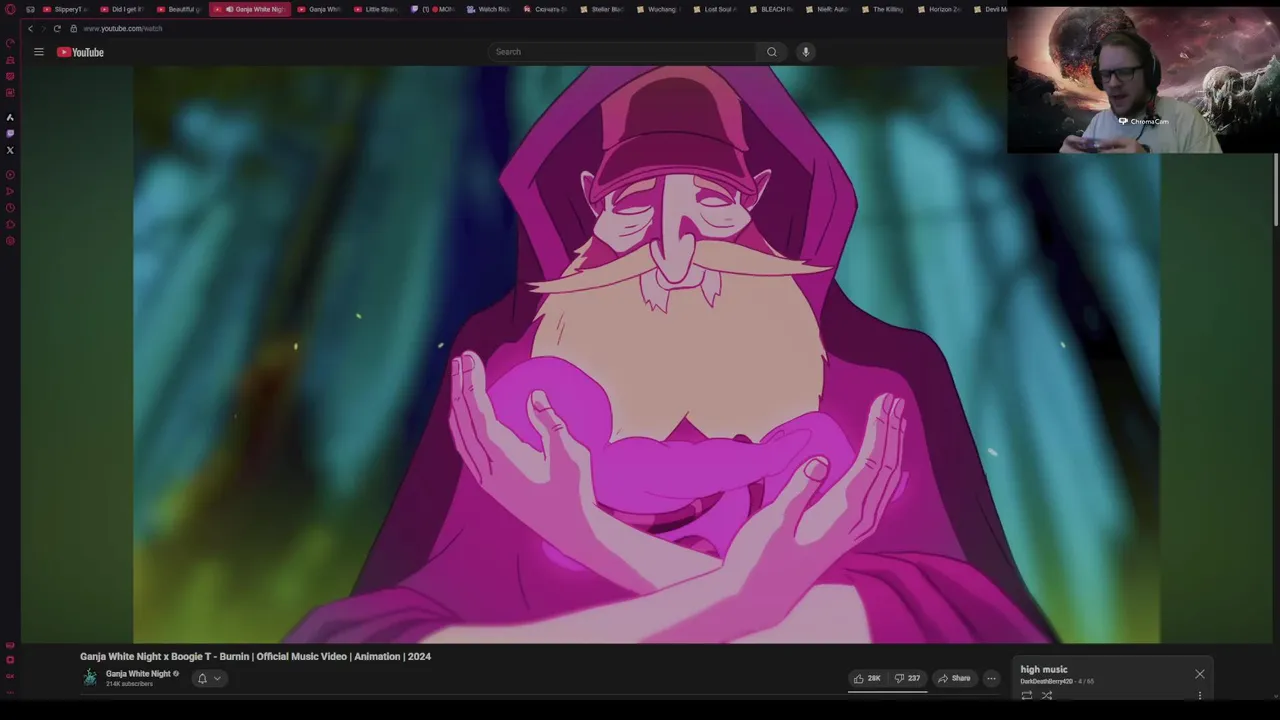Click the search magnifier button
This screenshot has width=1280, height=720.
pos(772,52)
